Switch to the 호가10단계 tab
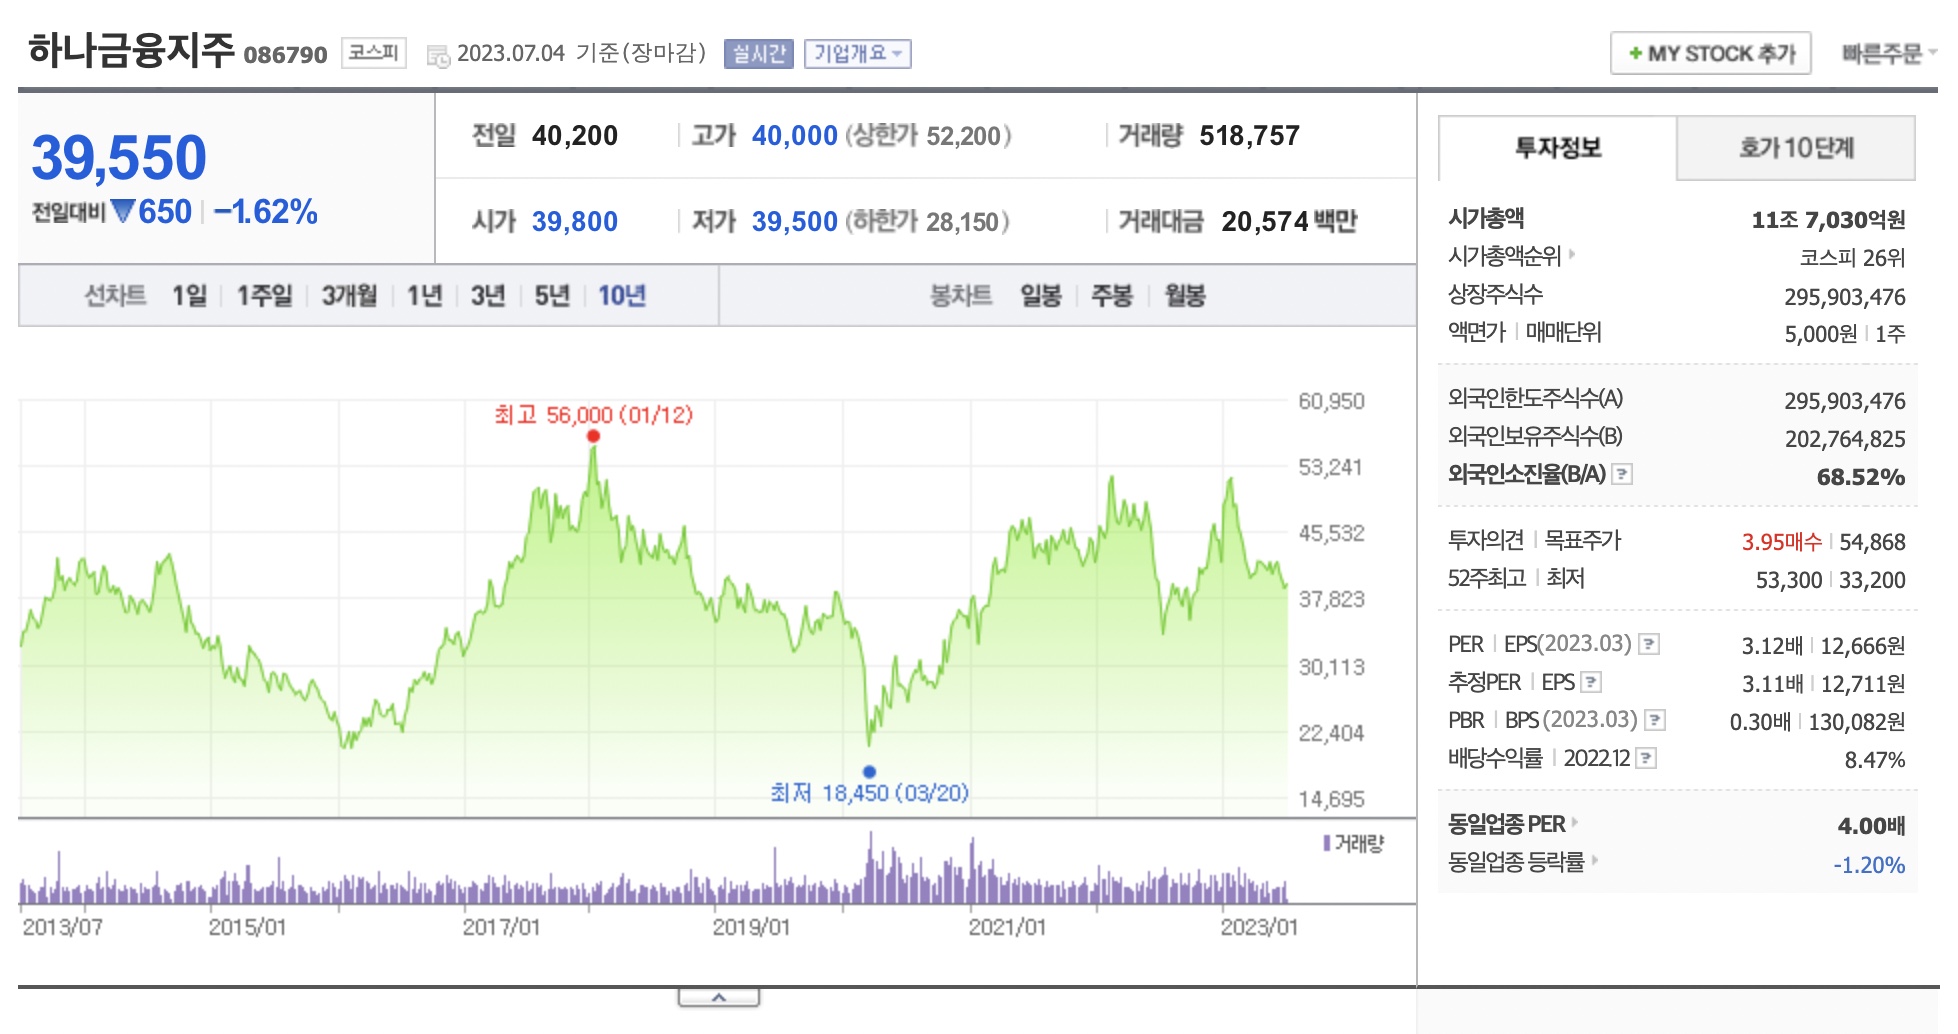The width and height of the screenshot is (1958, 1034). 1796,148
